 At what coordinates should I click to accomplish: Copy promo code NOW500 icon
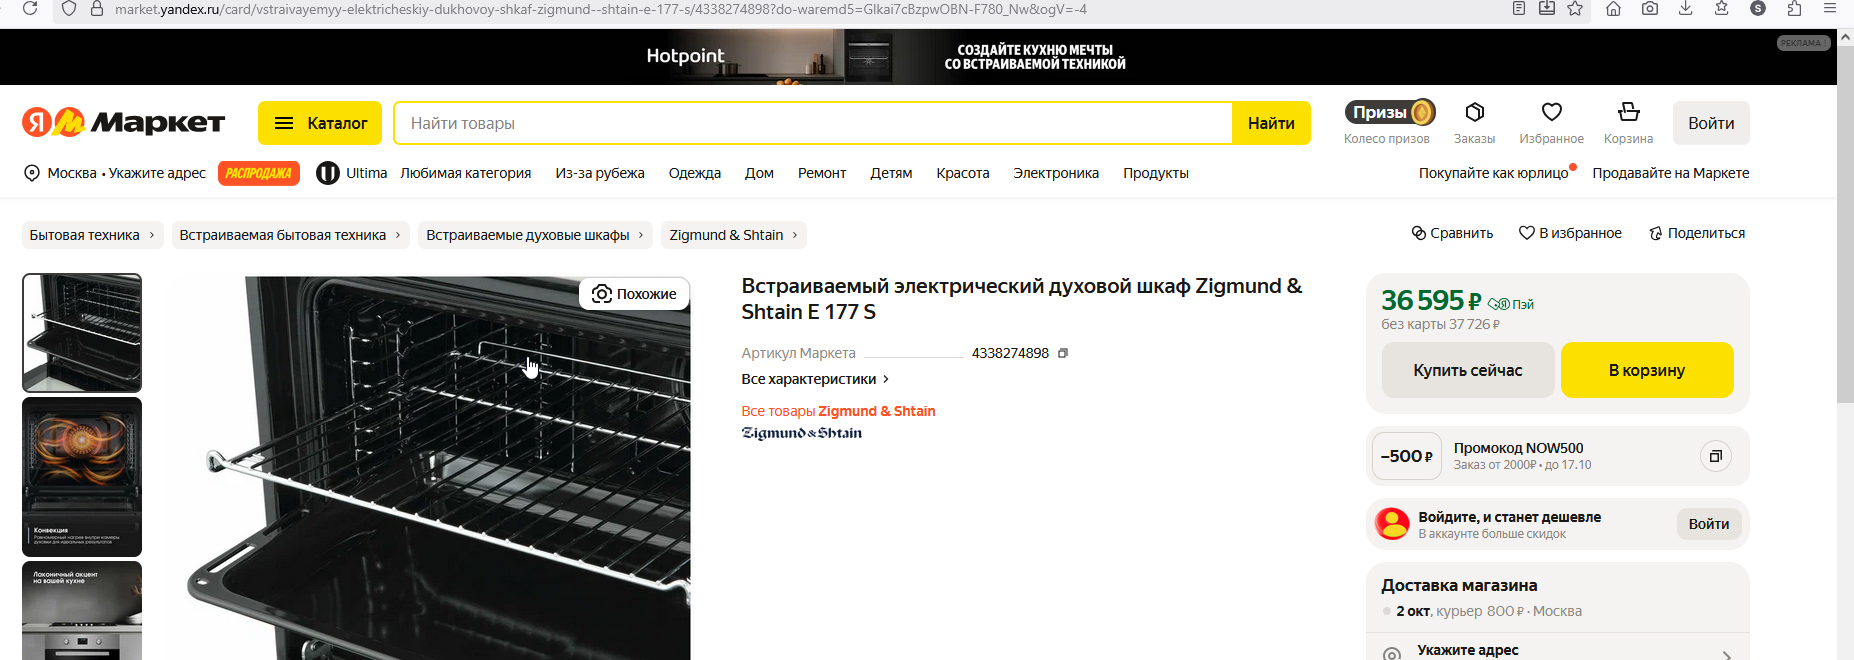click(x=1715, y=456)
